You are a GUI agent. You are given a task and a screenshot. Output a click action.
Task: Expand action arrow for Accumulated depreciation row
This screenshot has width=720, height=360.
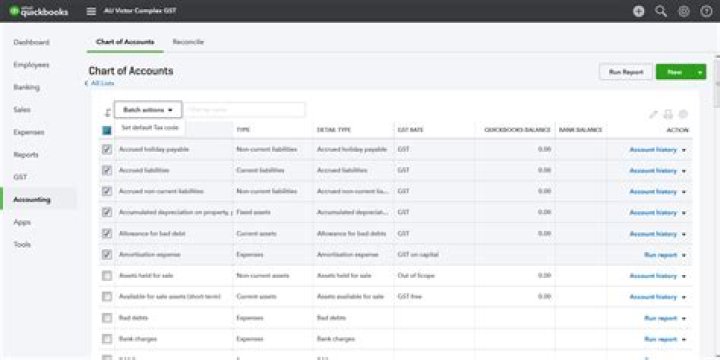click(x=684, y=213)
